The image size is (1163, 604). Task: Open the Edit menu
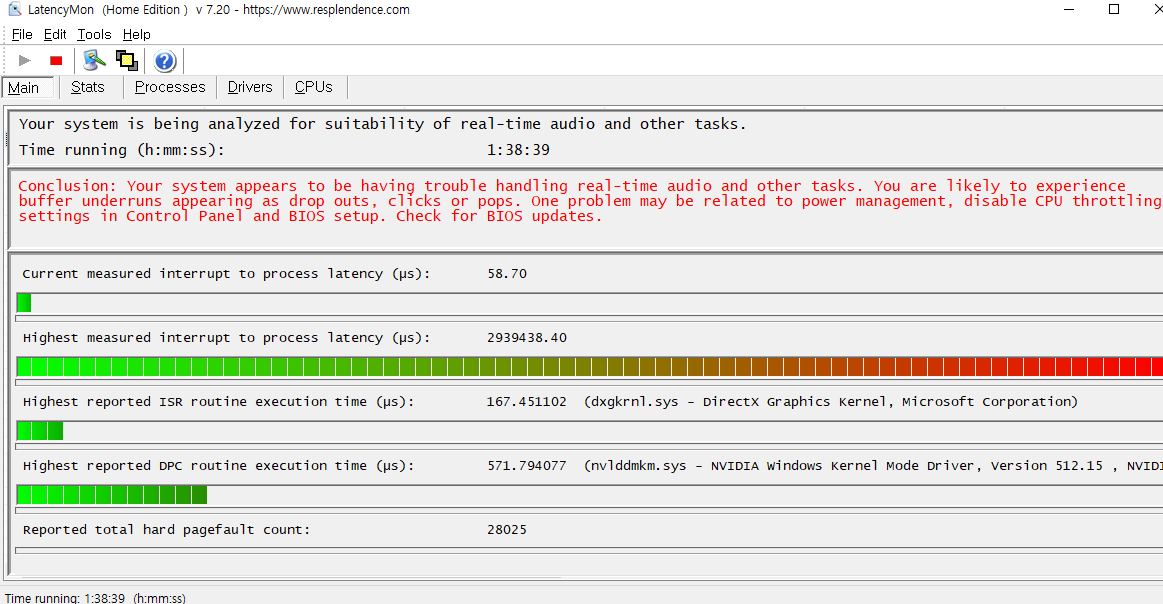(55, 34)
